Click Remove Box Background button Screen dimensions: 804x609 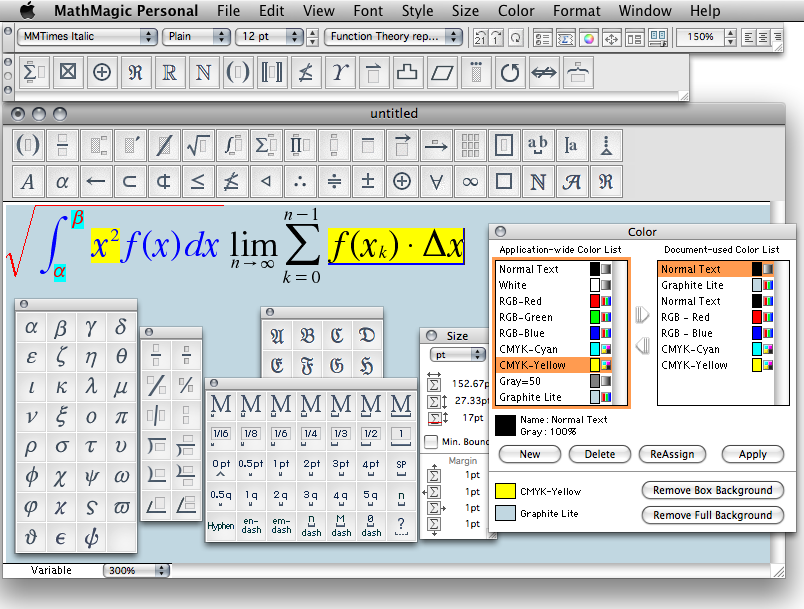pos(712,490)
